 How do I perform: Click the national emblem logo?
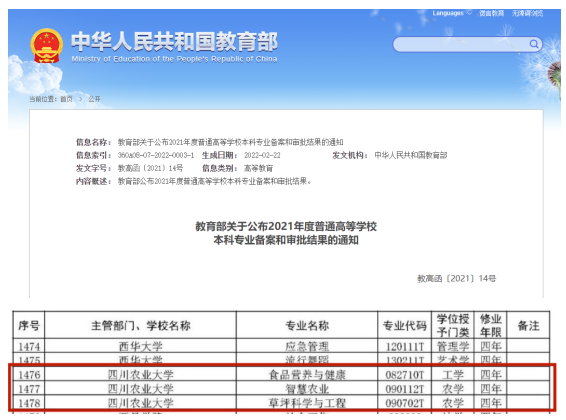tap(46, 46)
